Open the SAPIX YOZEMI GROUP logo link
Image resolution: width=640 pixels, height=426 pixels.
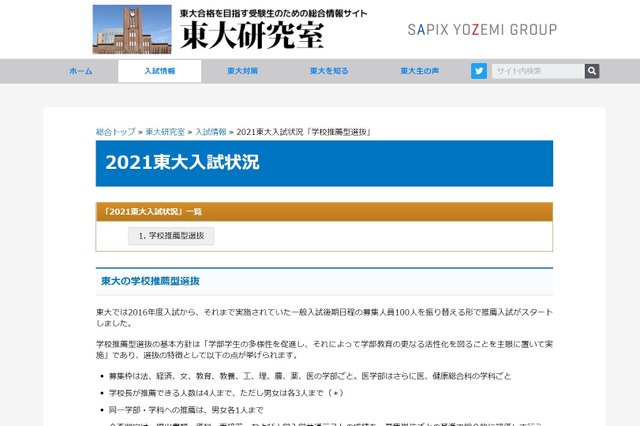click(x=482, y=30)
